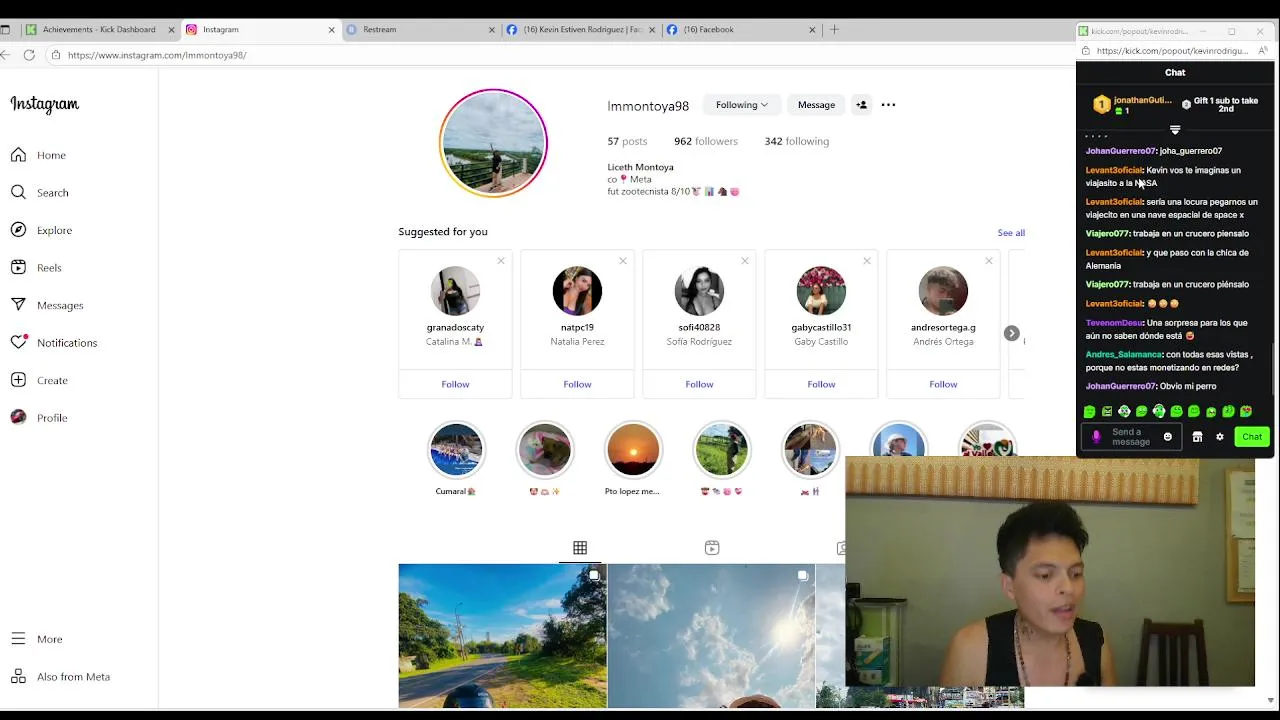
Task: View the 962 followers list
Action: [x=705, y=141]
